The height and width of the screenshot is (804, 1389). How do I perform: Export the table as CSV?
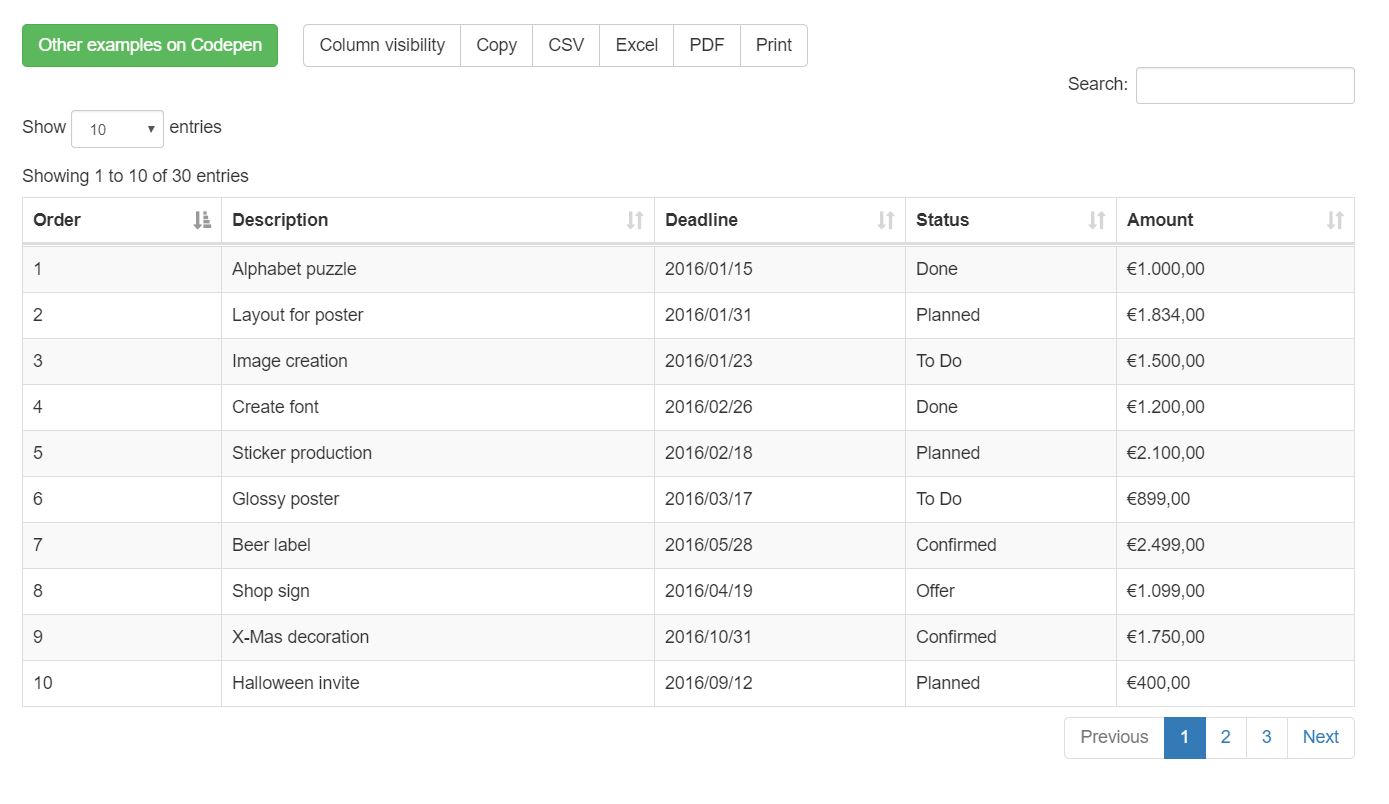pos(566,45)
